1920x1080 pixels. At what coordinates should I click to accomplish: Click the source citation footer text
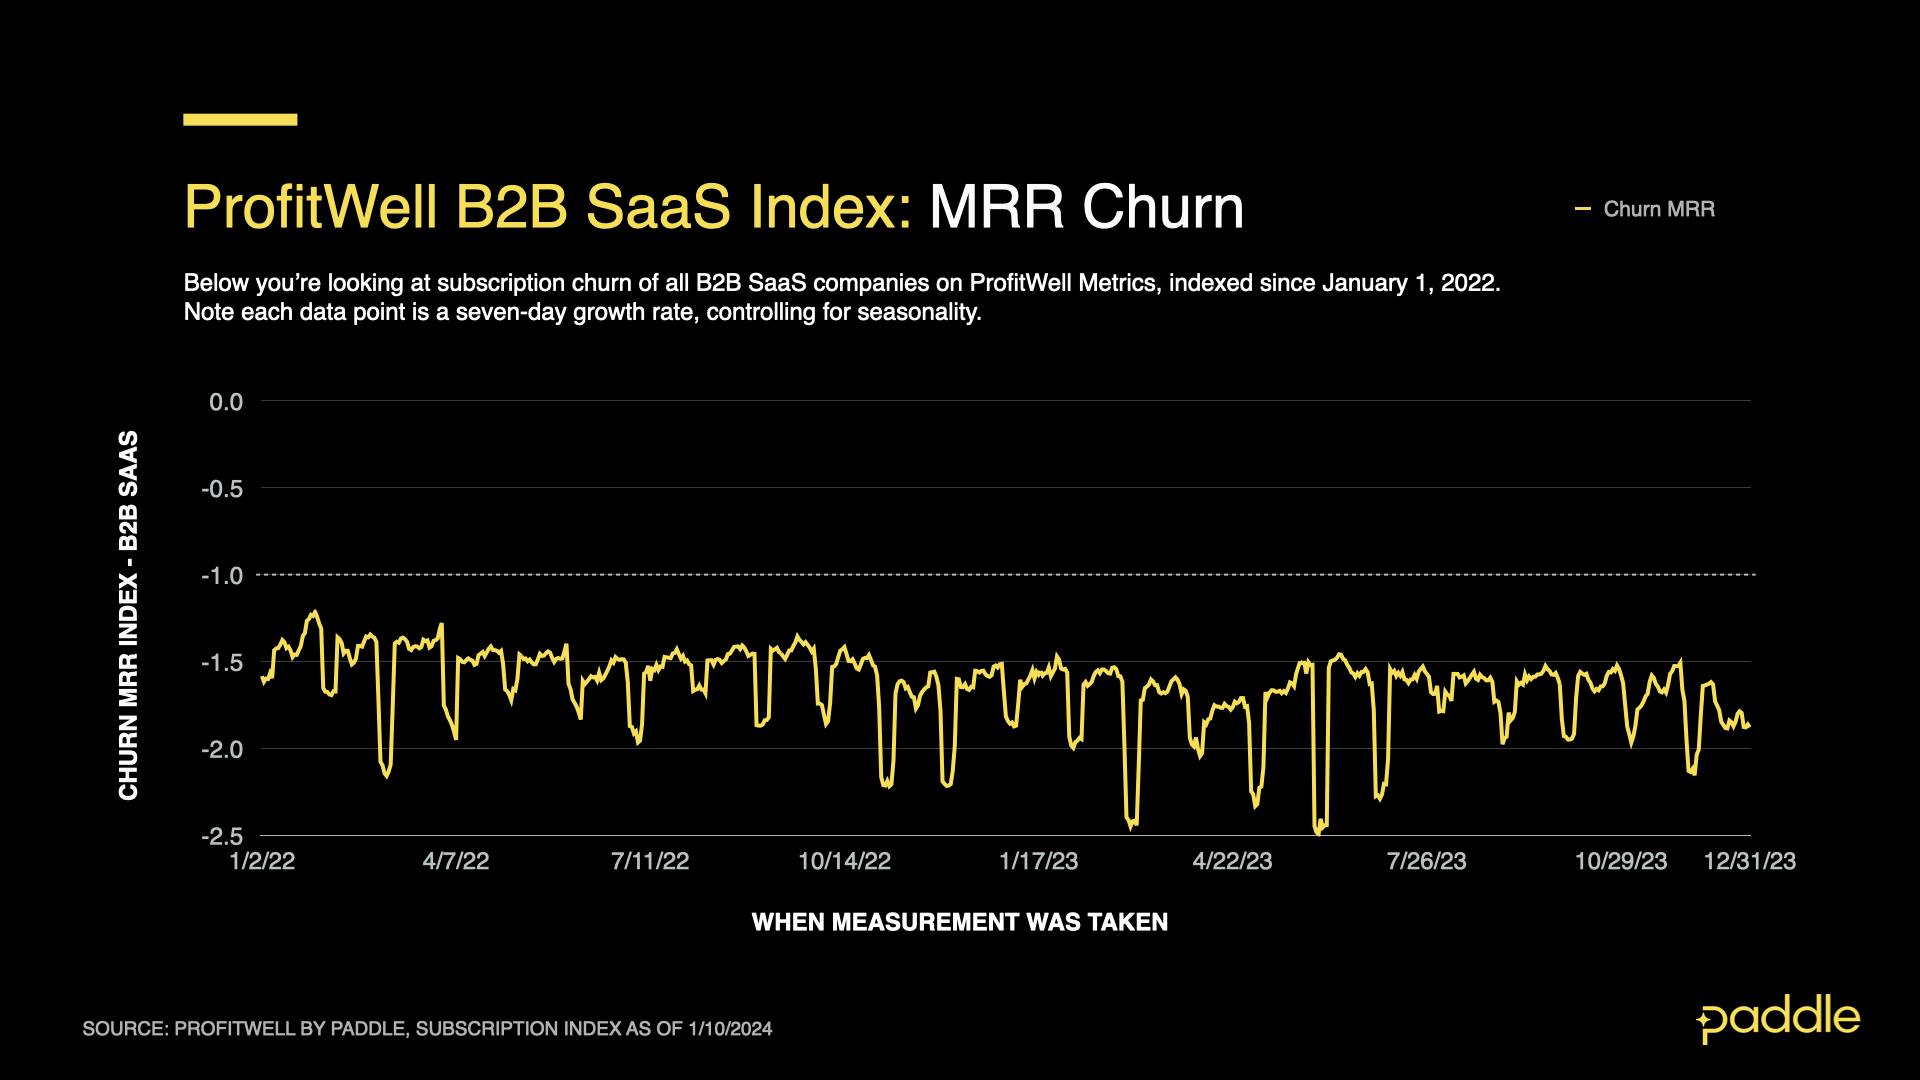(x=427, y=1029)
